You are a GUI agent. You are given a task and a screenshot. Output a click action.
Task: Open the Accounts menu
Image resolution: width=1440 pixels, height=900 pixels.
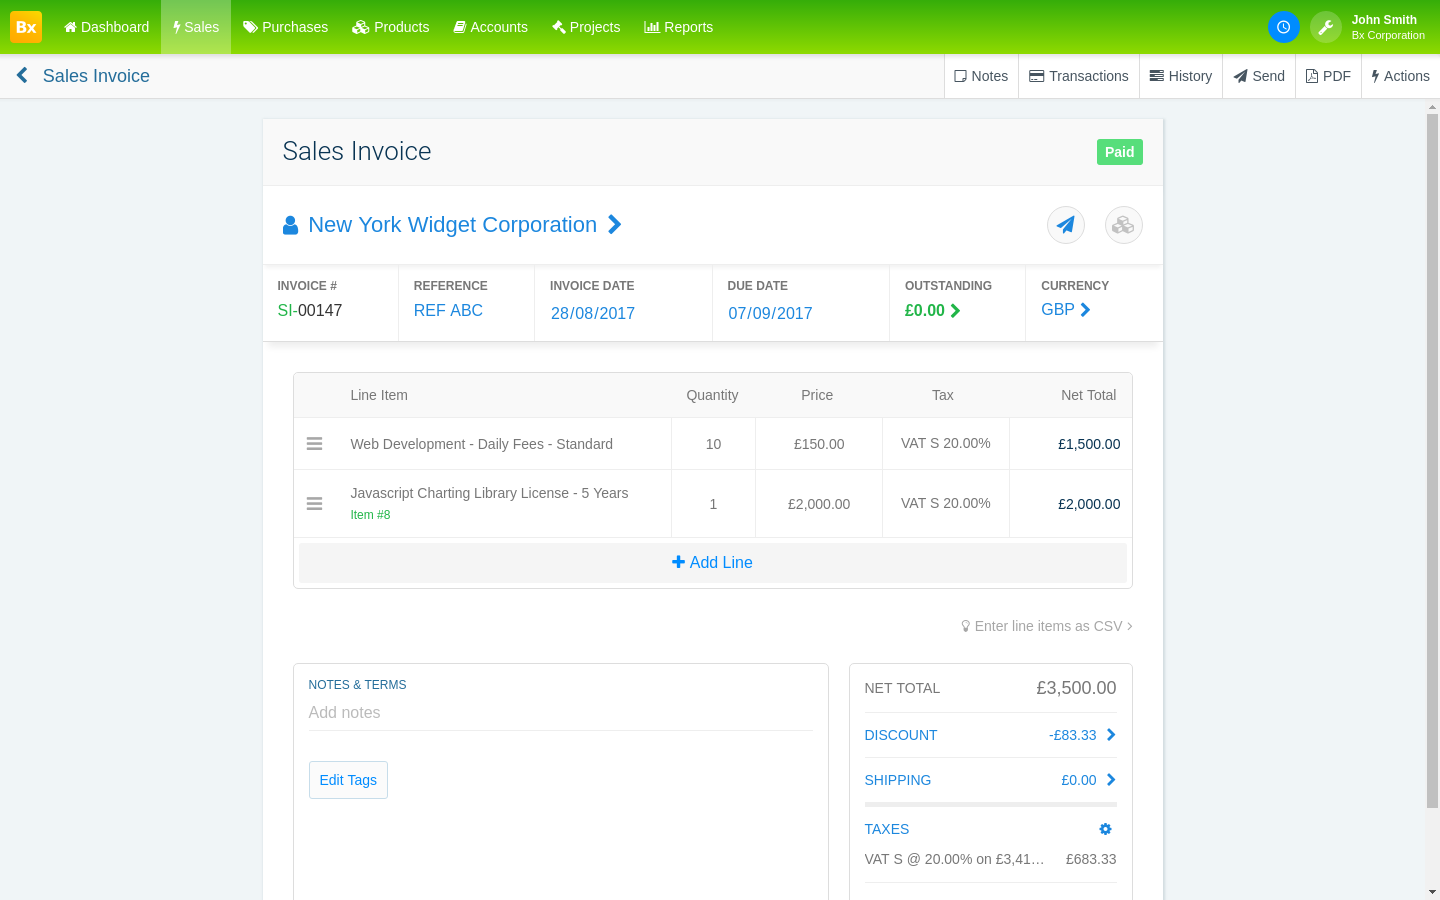click(491, 27)
